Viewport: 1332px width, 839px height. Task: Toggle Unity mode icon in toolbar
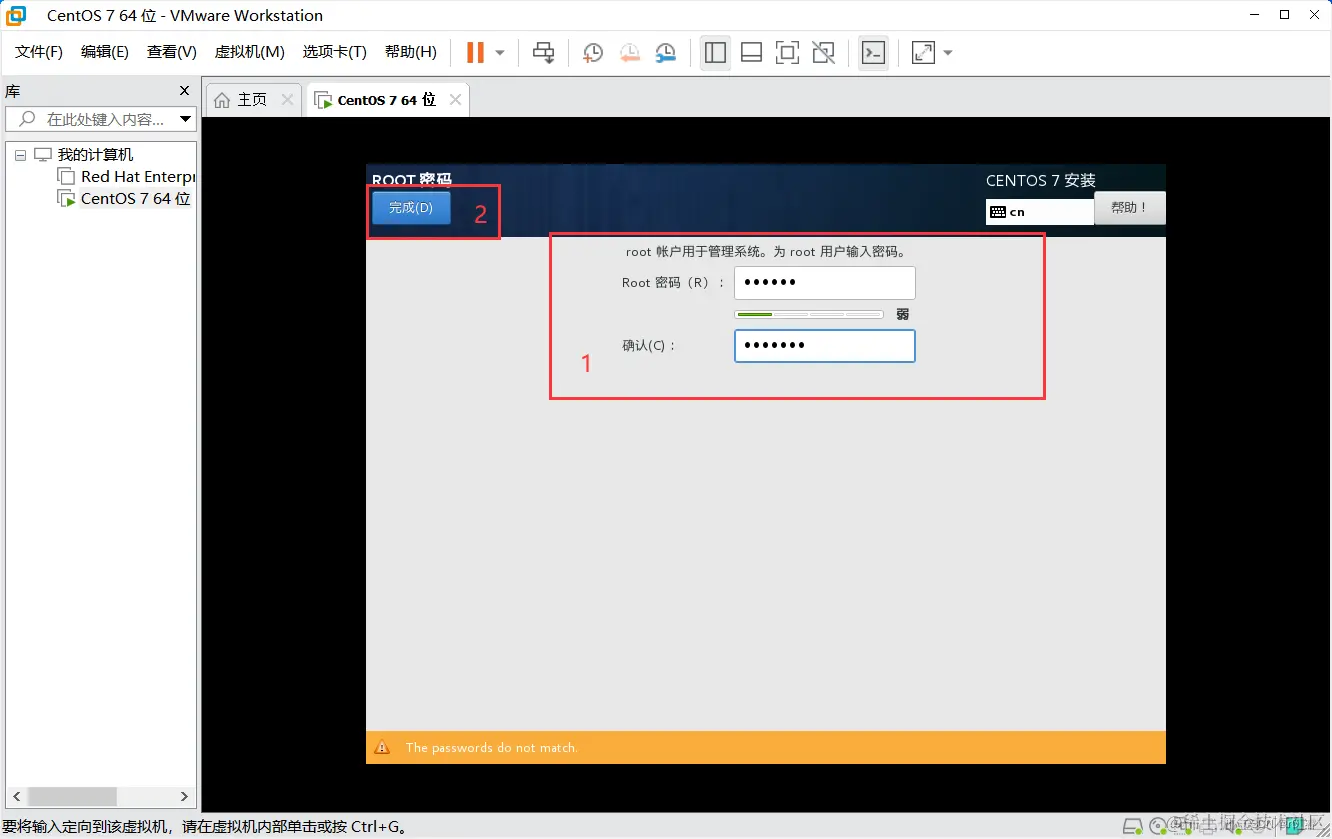coord(824,52)
